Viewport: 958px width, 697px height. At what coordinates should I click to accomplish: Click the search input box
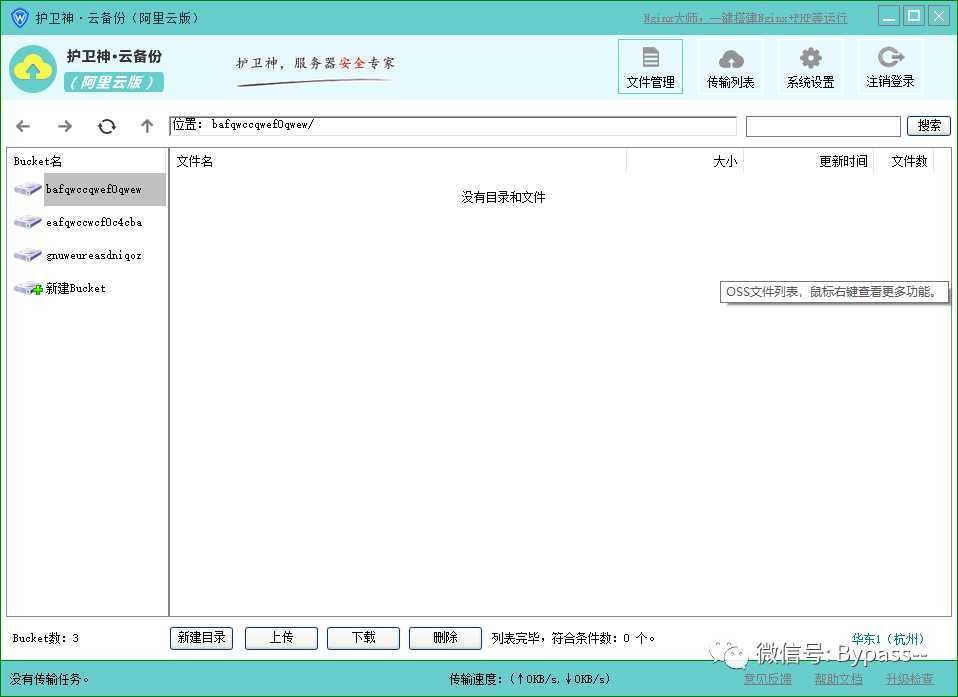(x=823, y=126)
